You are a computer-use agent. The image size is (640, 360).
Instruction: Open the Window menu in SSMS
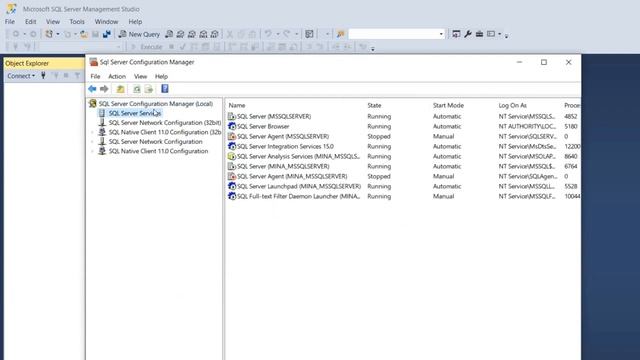click(106, 22)
